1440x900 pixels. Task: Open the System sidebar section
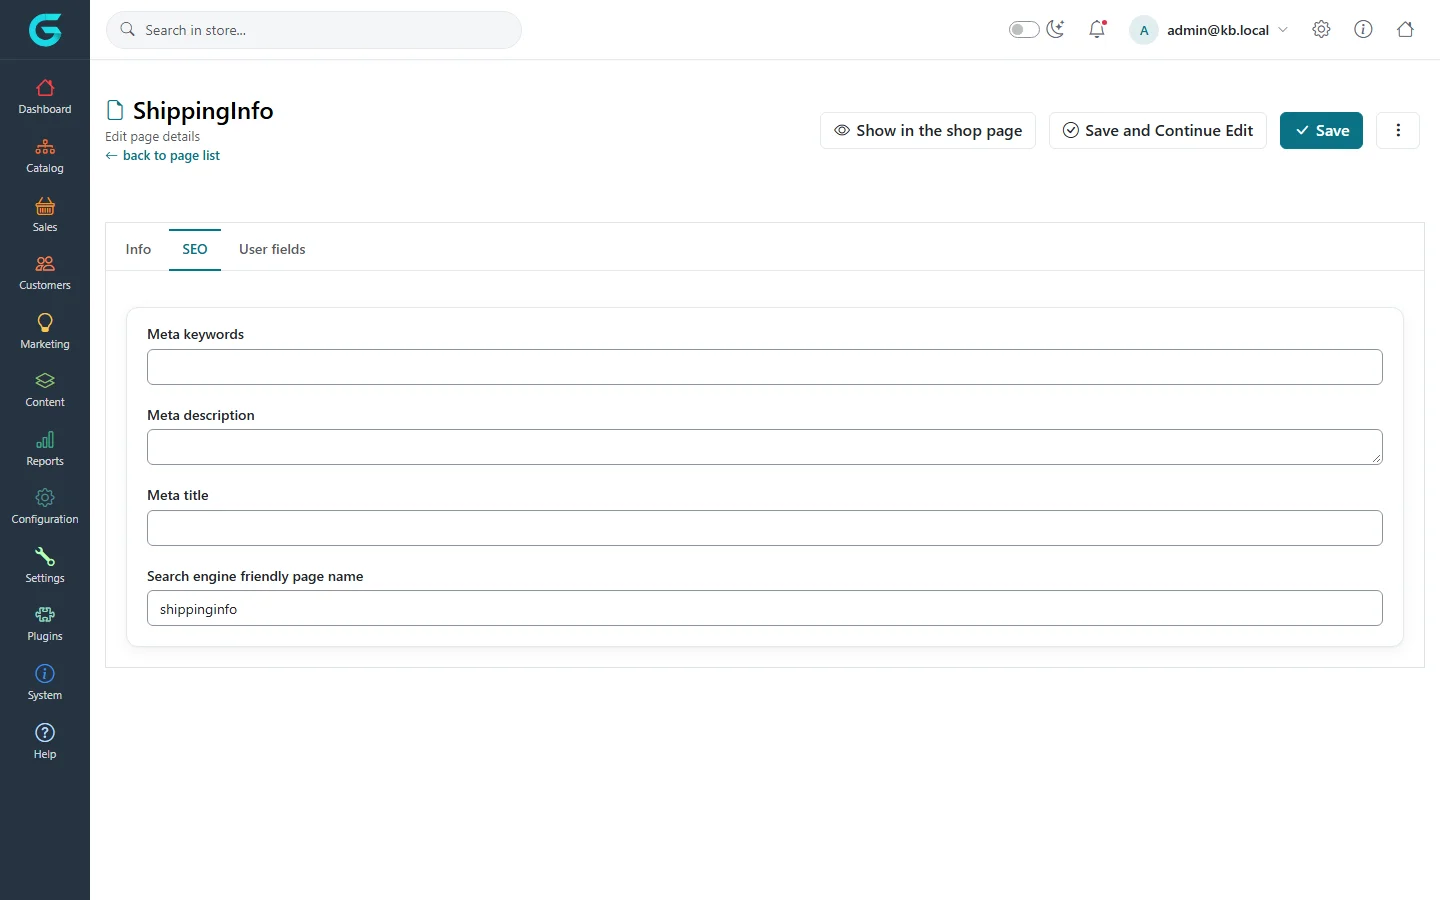(x=45, y=683)
